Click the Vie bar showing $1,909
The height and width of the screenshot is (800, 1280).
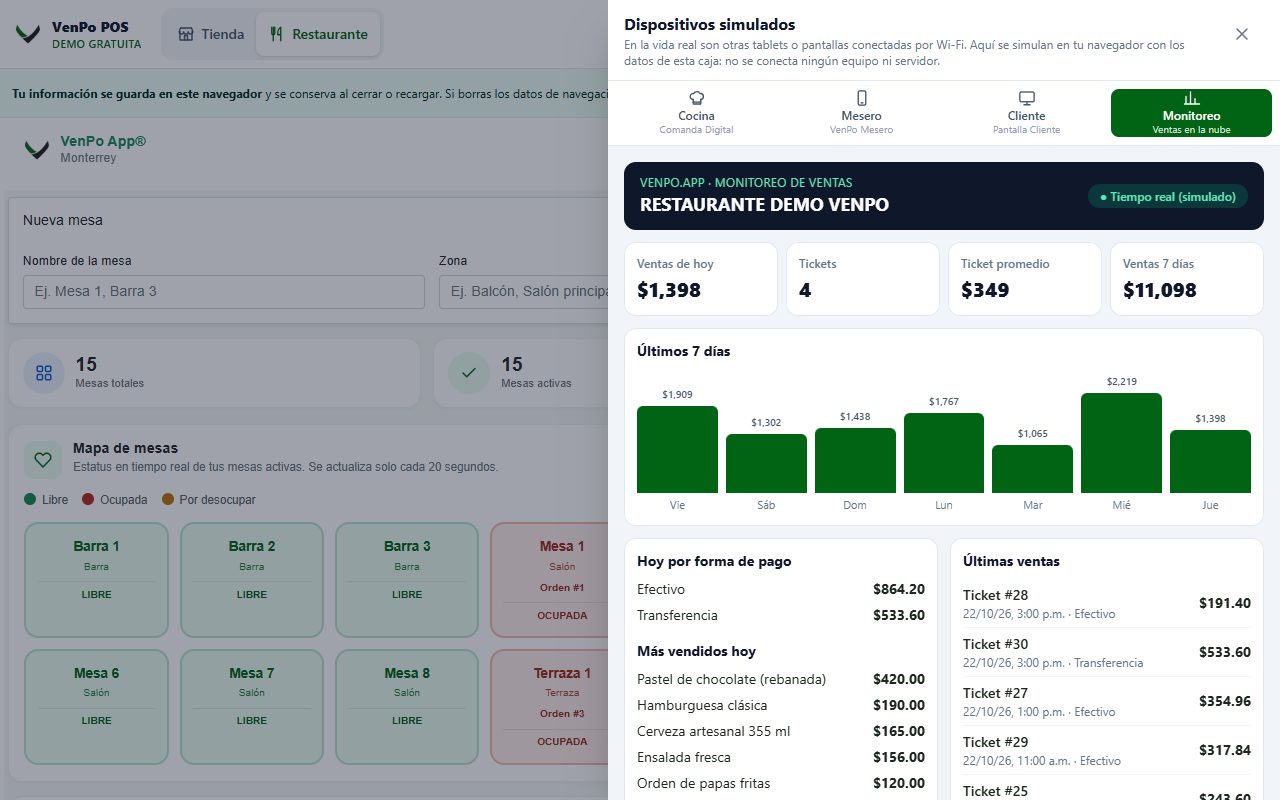click(x=677, y=449)
